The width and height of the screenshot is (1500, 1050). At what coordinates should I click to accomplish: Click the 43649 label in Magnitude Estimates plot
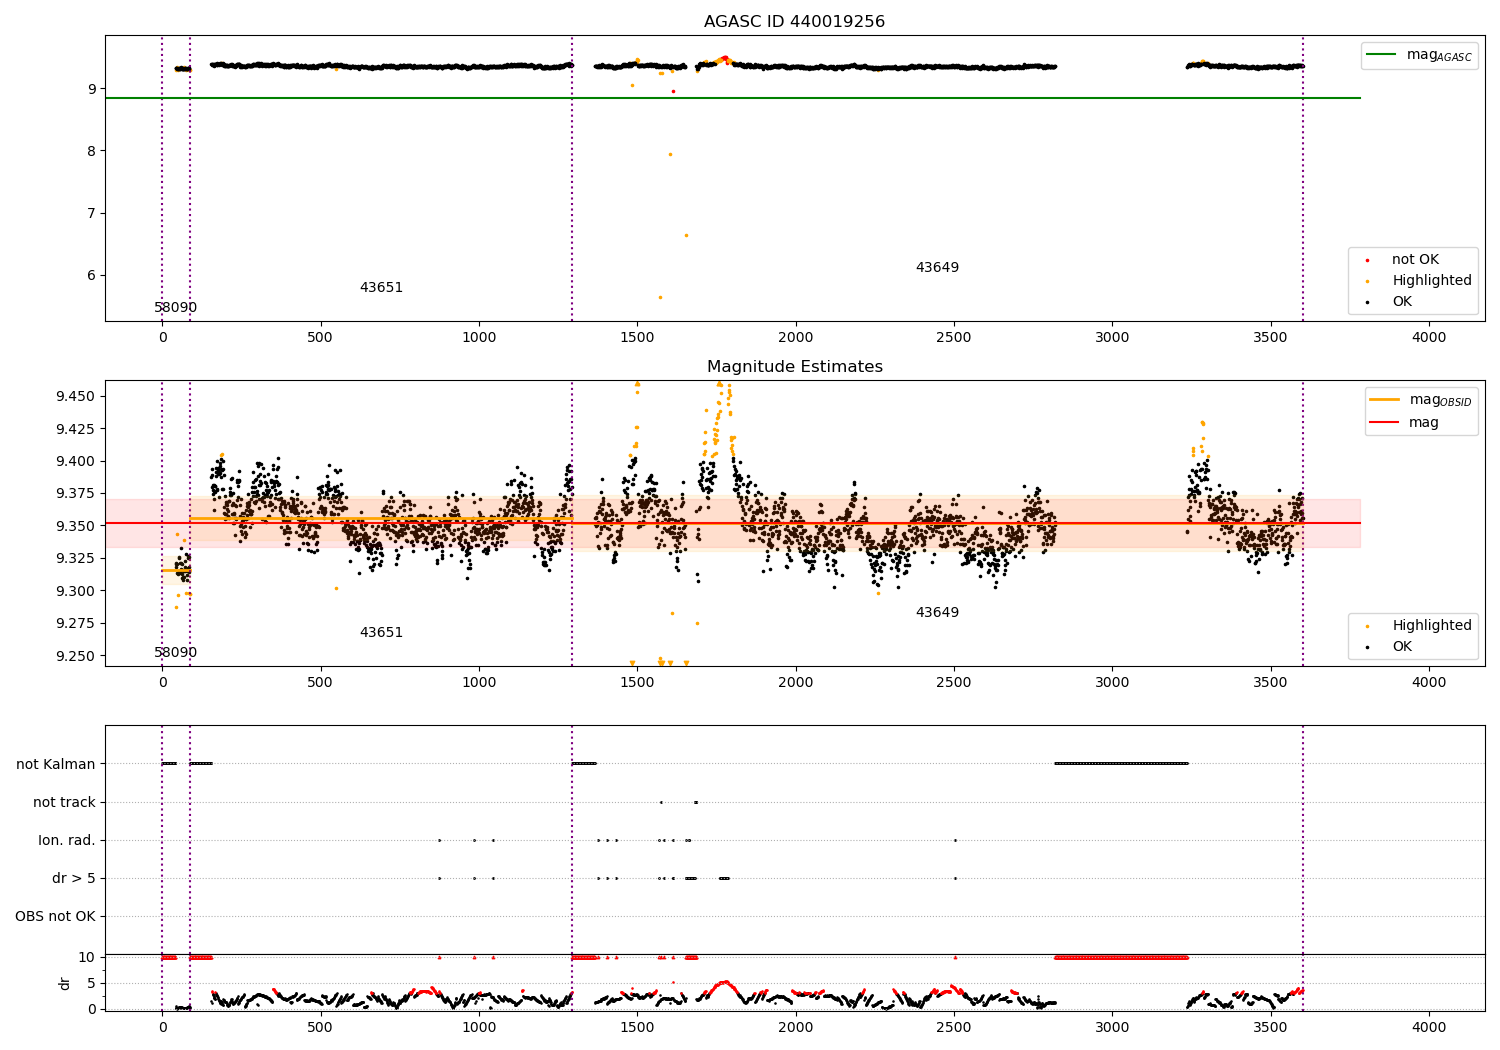coord(937,613)
